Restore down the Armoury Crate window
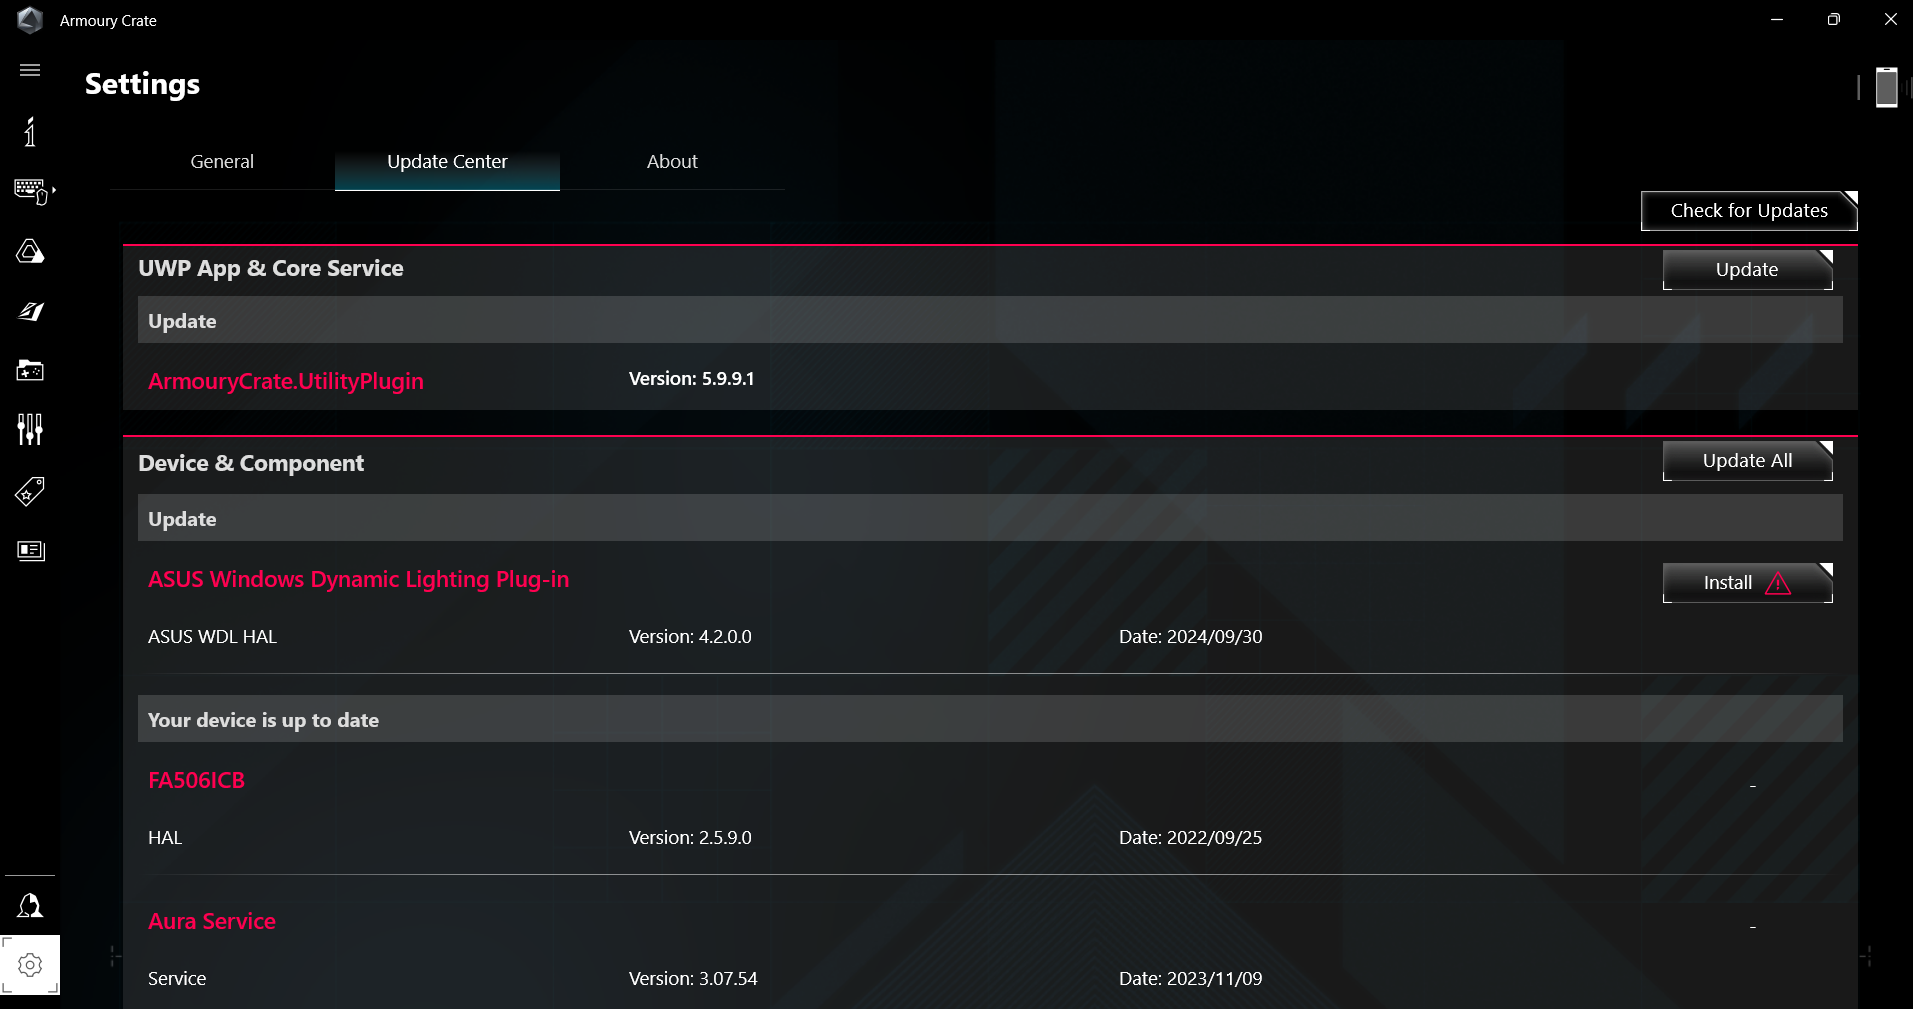1913x1009 pixels. tap(1833, 20)
